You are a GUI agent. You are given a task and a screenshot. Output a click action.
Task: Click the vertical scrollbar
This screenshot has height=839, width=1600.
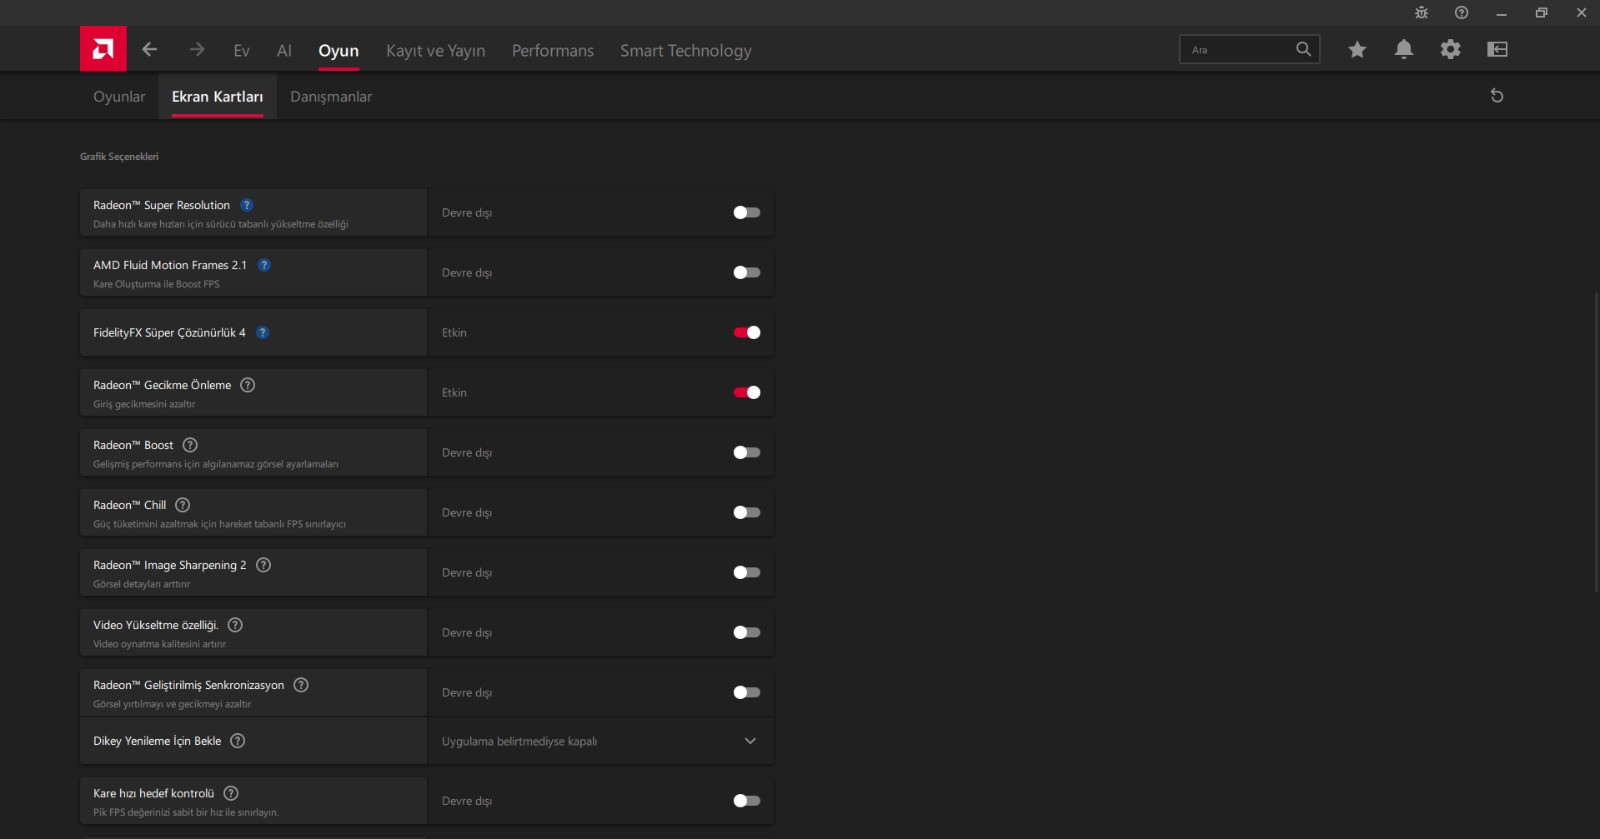(1596, 440)
